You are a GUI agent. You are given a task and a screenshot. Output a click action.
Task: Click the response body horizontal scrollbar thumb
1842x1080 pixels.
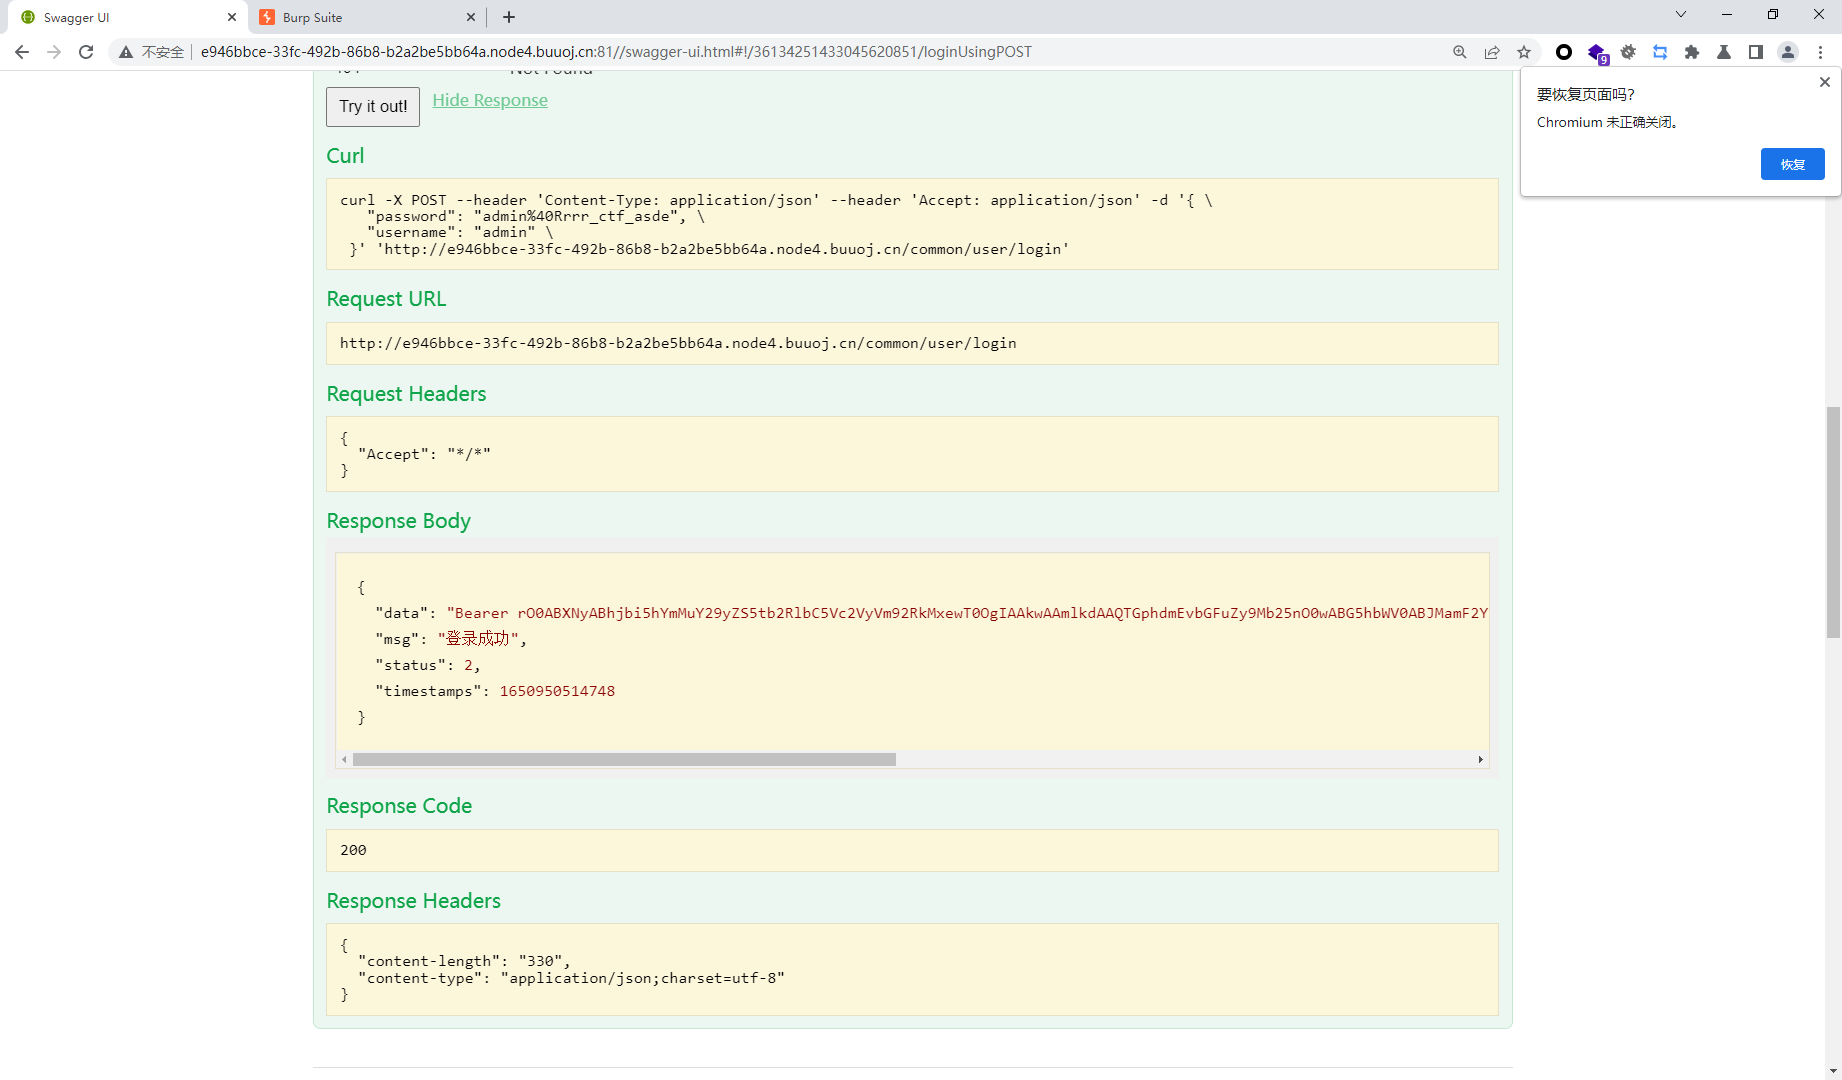point(624,759)
